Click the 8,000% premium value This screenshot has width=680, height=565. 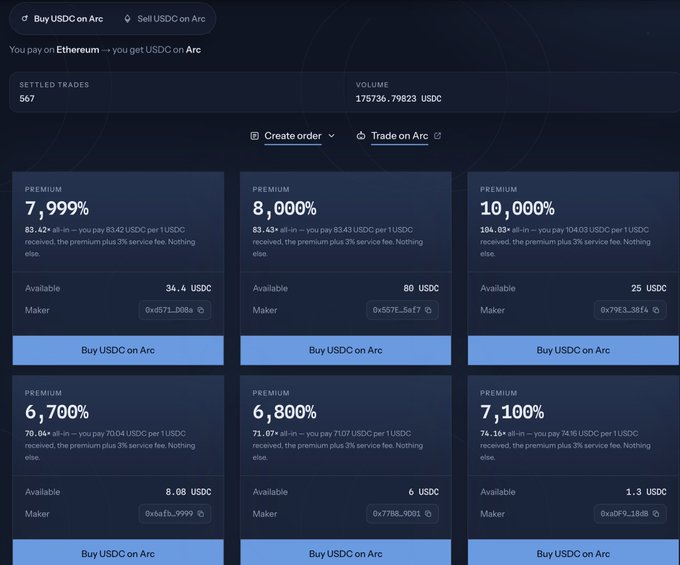point(284,209)
